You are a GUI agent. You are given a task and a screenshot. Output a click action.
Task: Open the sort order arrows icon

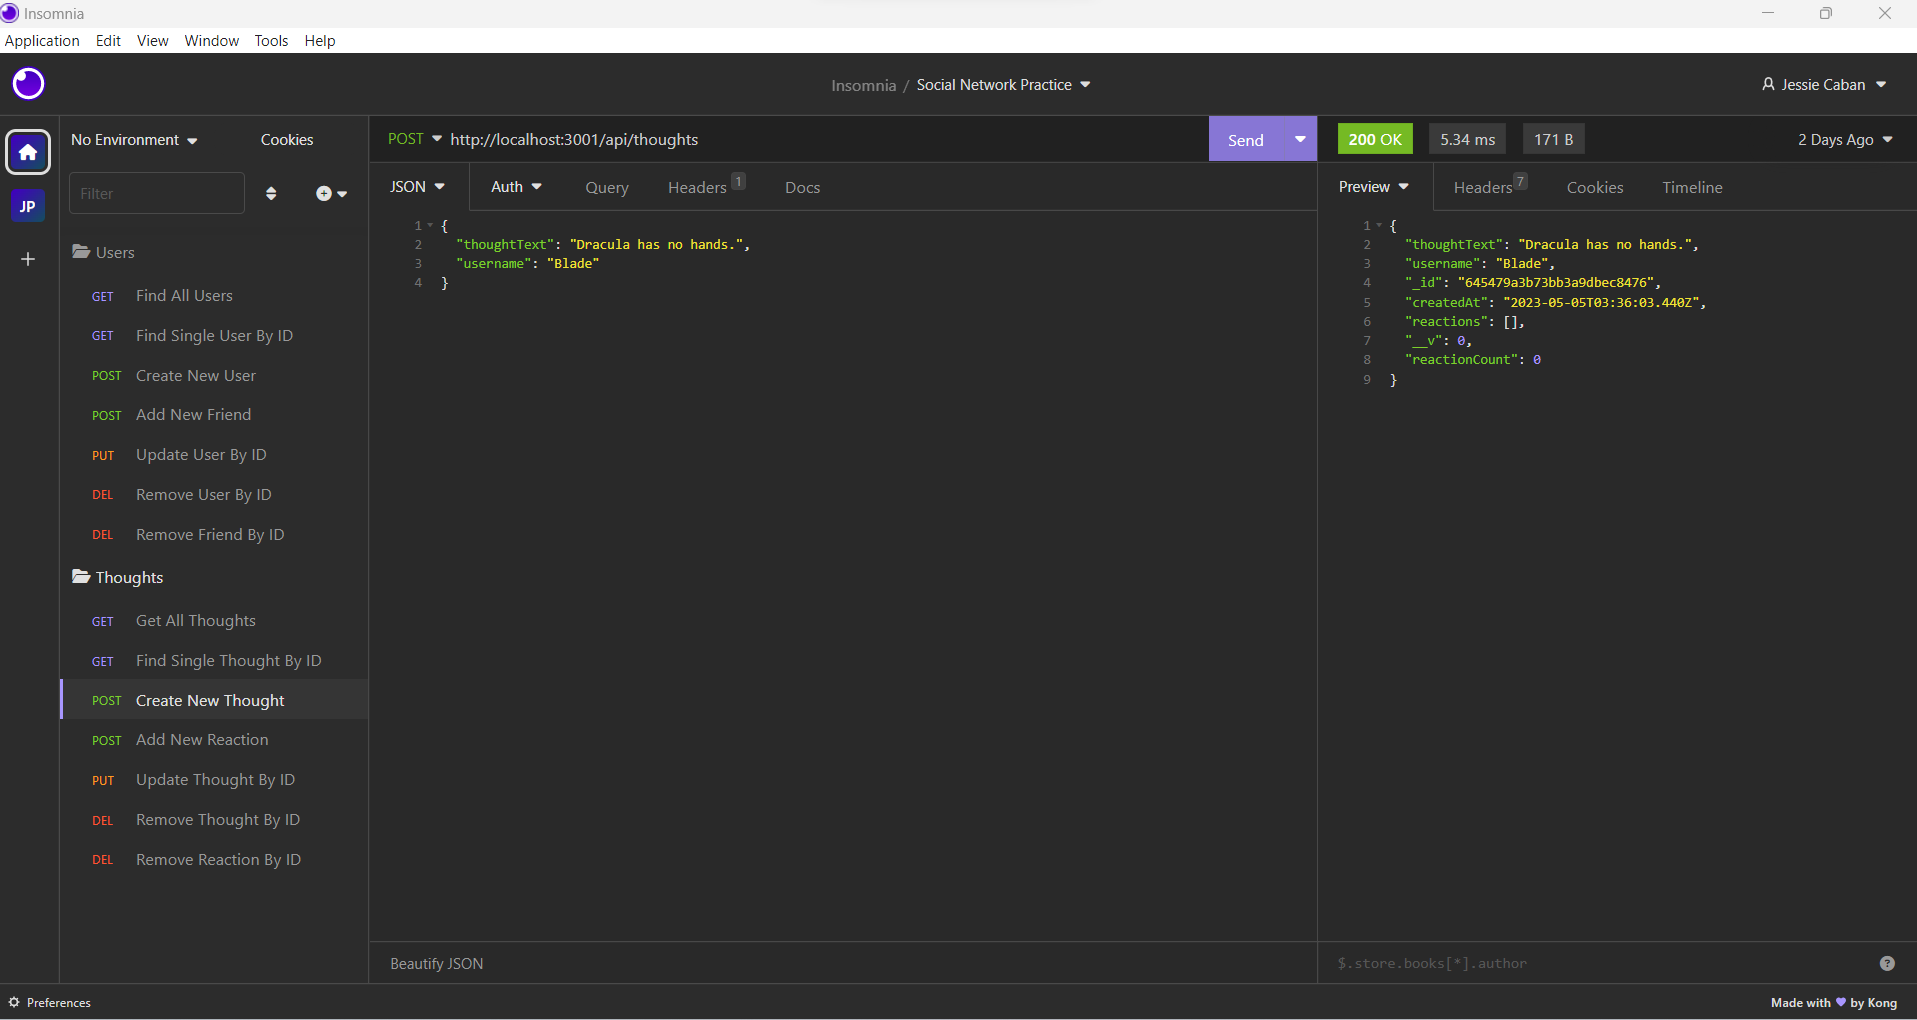pyautogui.click(x=271, y=193)
